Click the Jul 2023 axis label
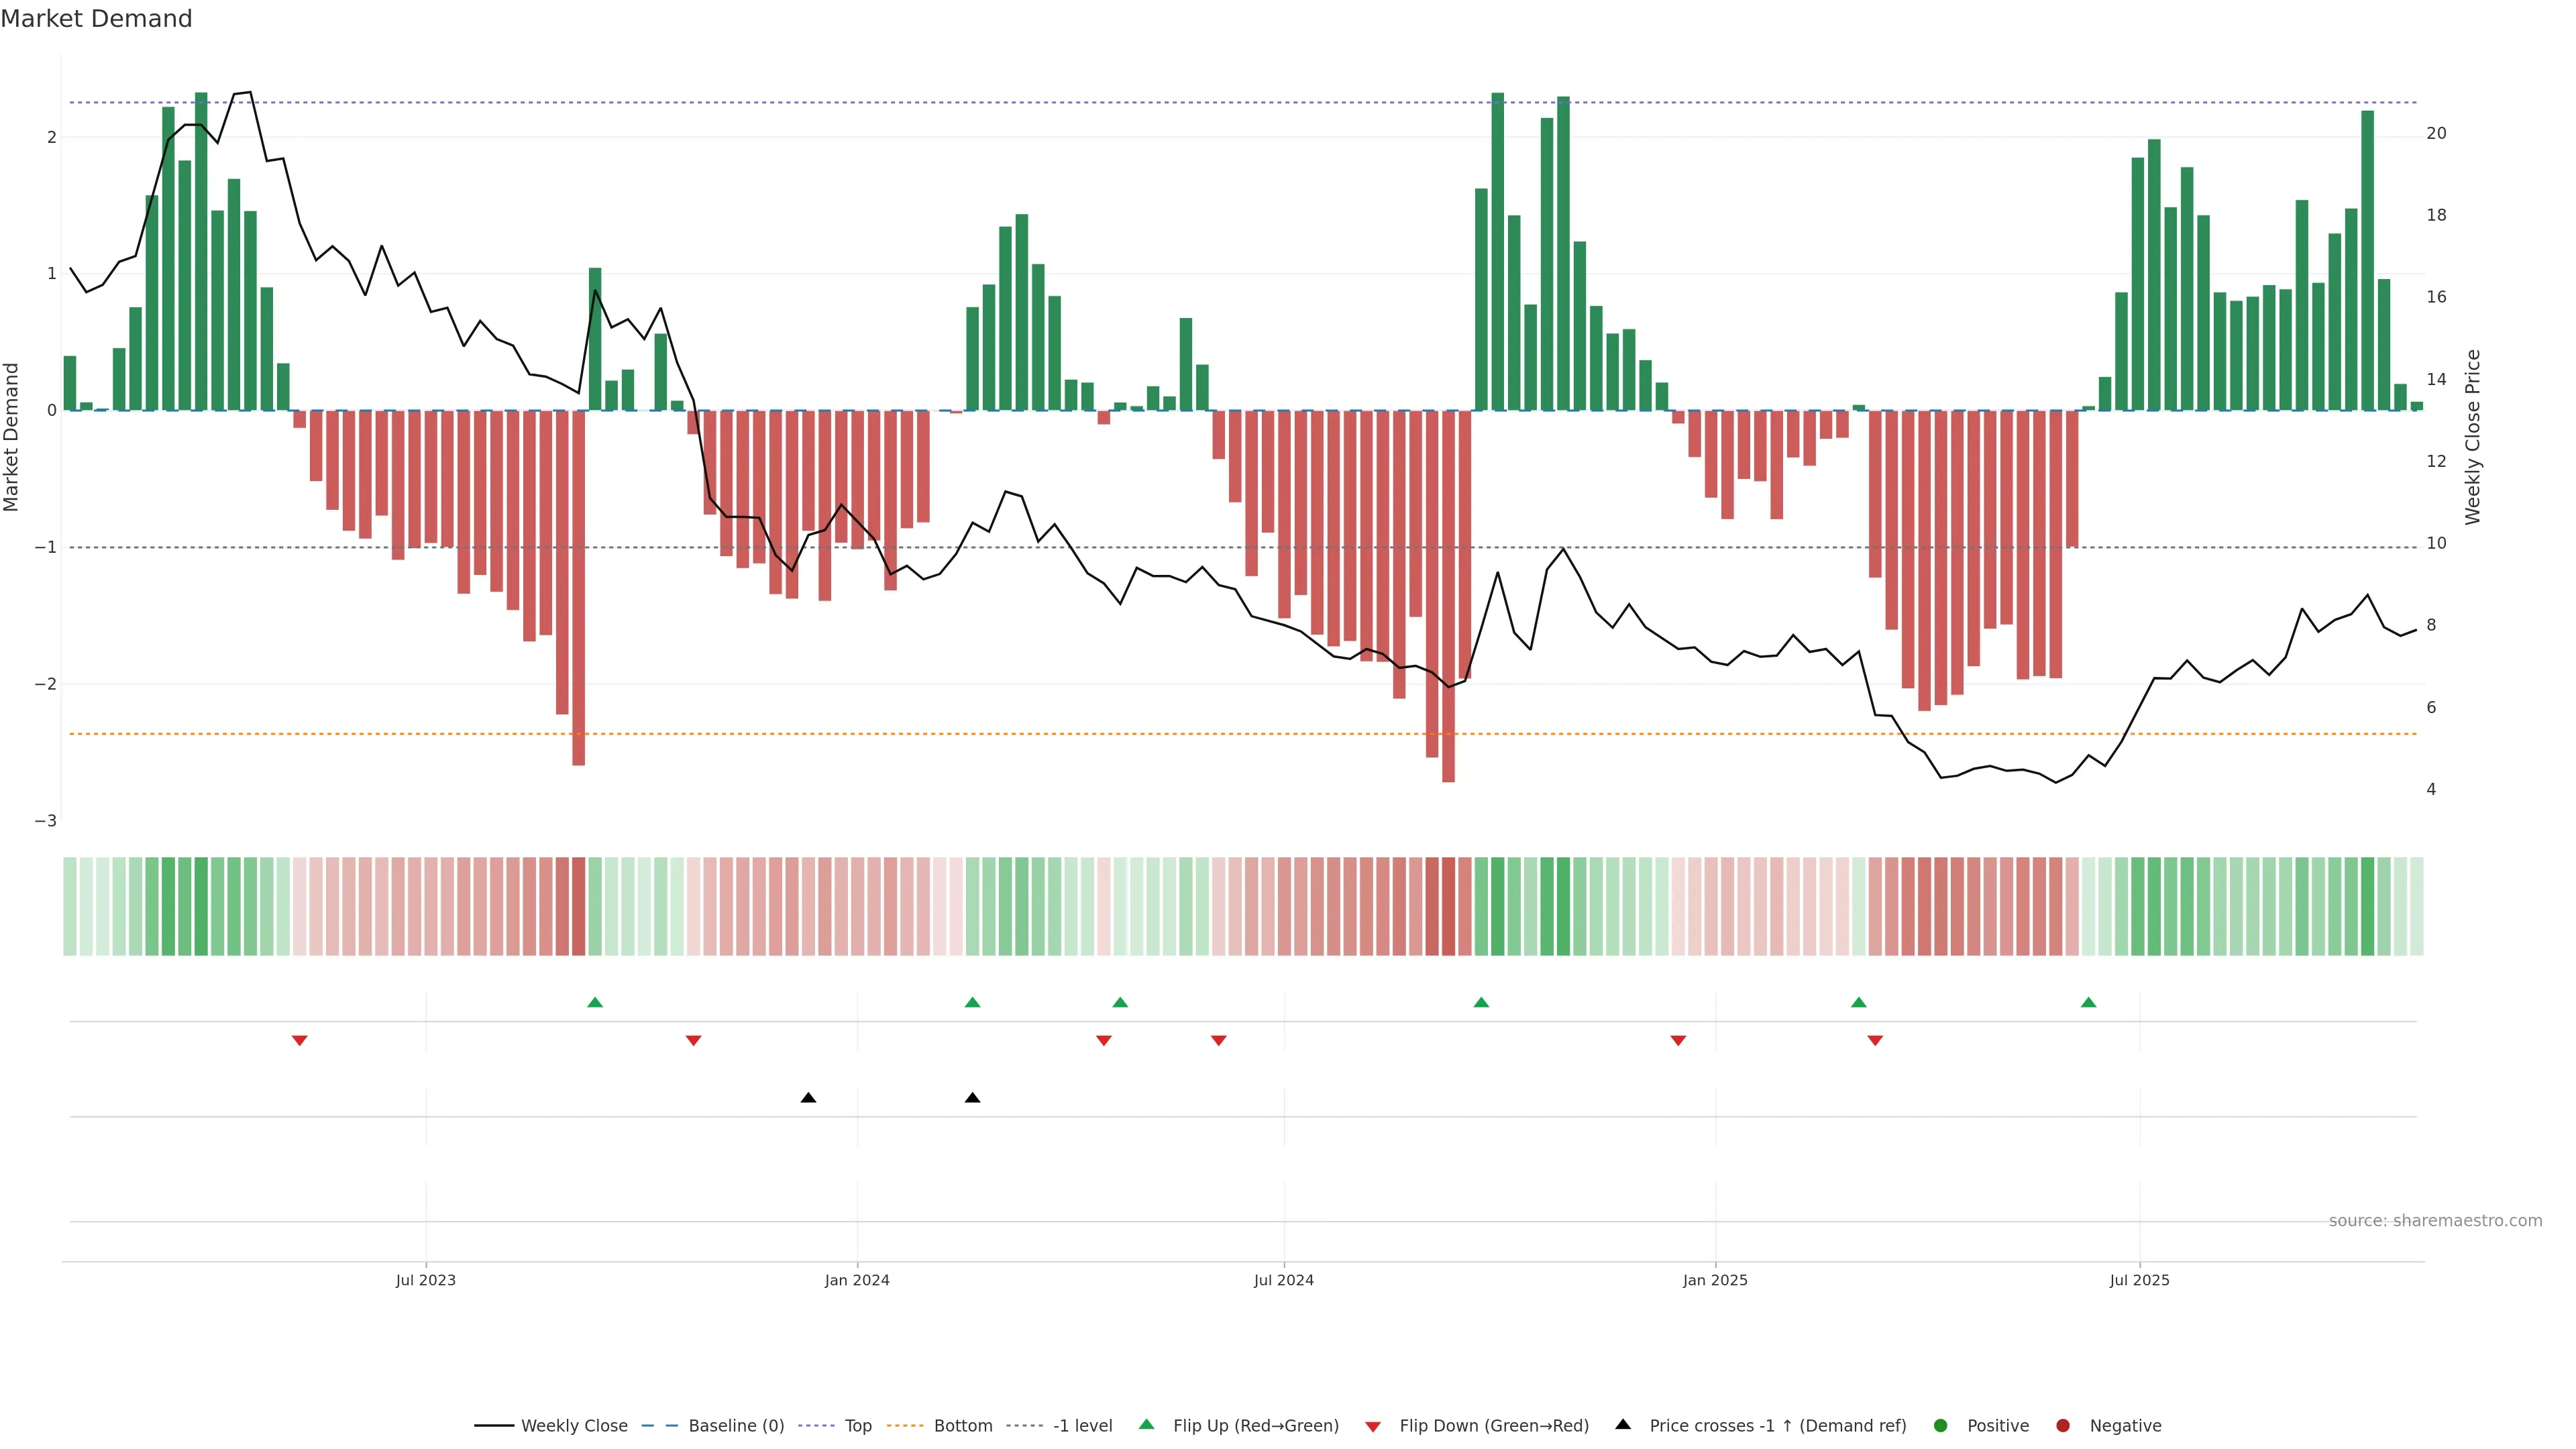This screenshot has height=1449, width=2576. click(425, 1280)
